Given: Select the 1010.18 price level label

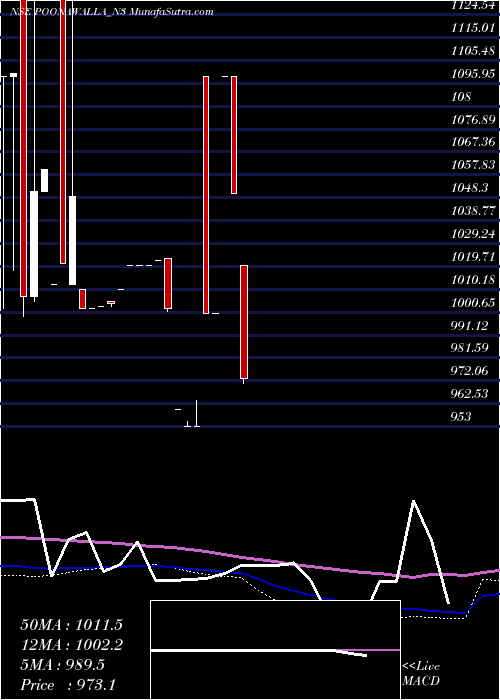Looking at the screenshot, I should click(x=473, y=279).
